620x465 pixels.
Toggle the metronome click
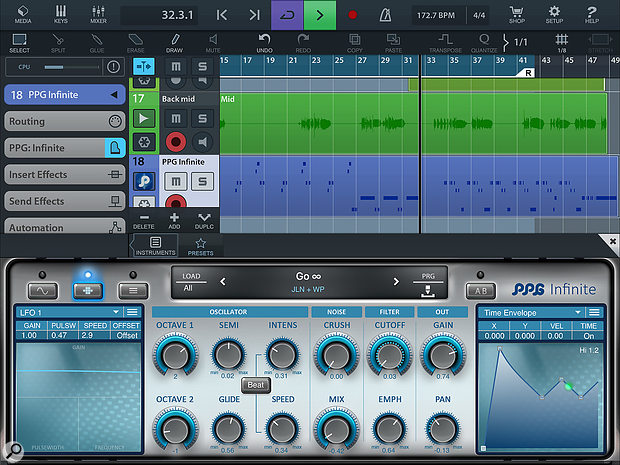[x=385, y=15]
